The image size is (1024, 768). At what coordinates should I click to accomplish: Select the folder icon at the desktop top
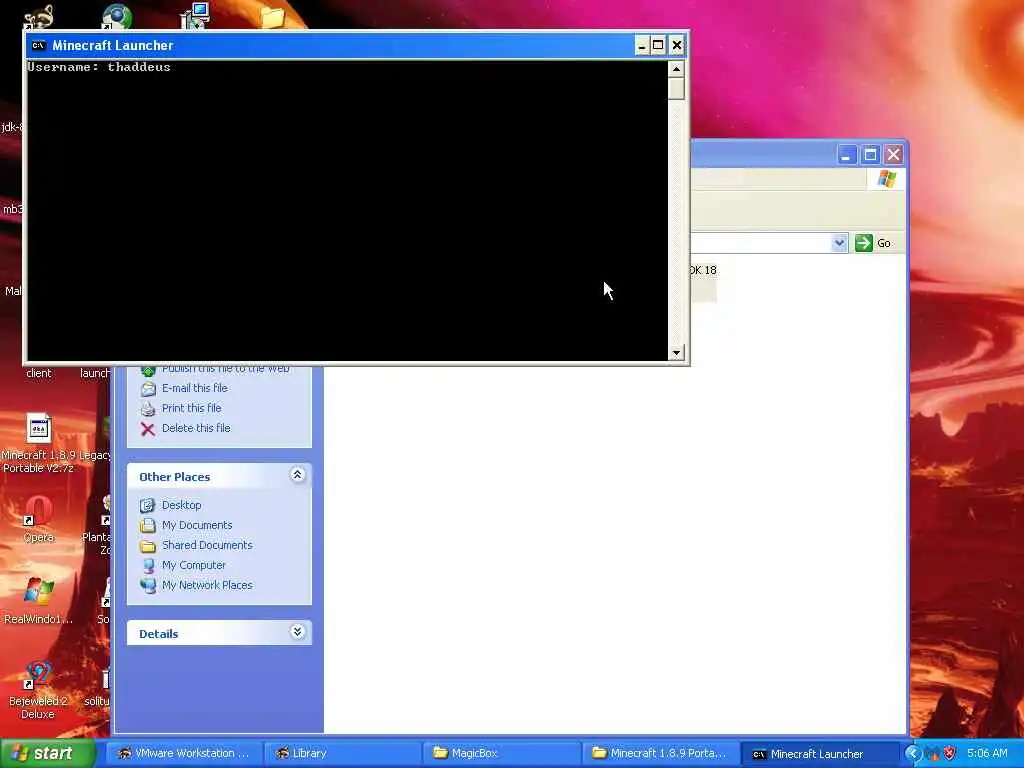[273, 16]
